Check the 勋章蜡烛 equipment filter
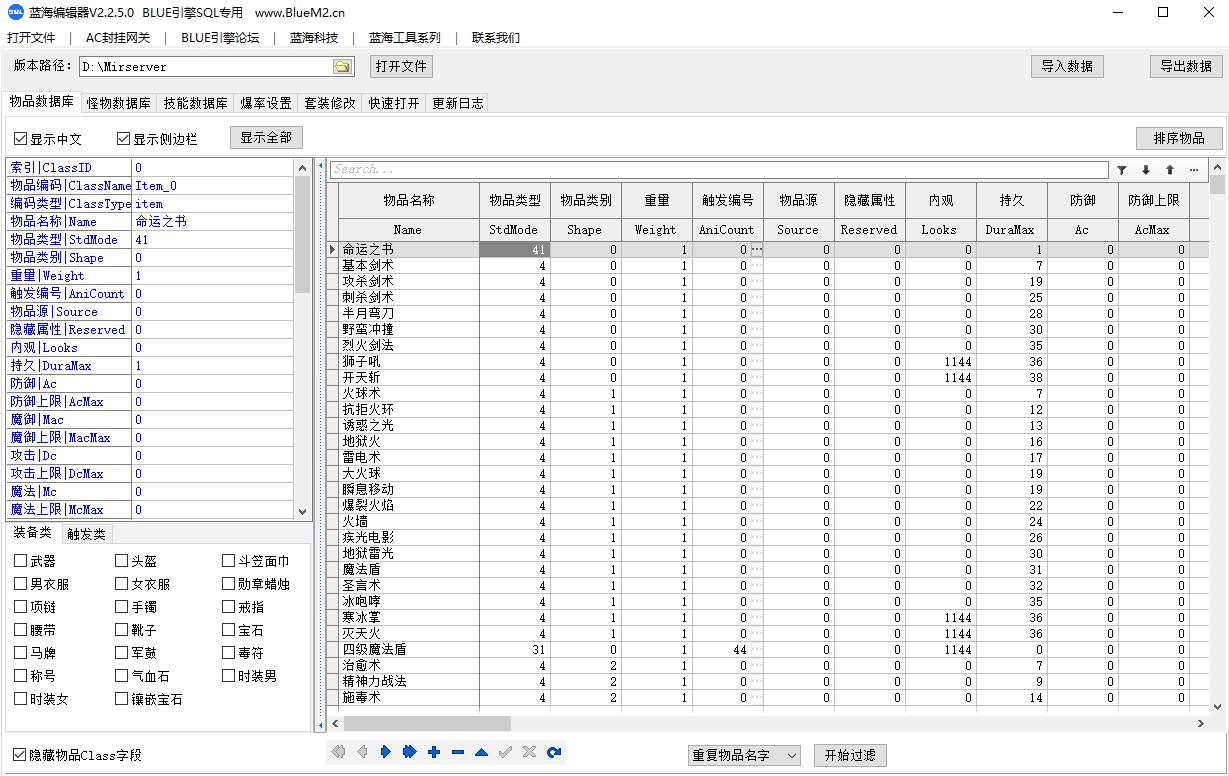This screenshot has height=776, width=1229. (228, 584)
